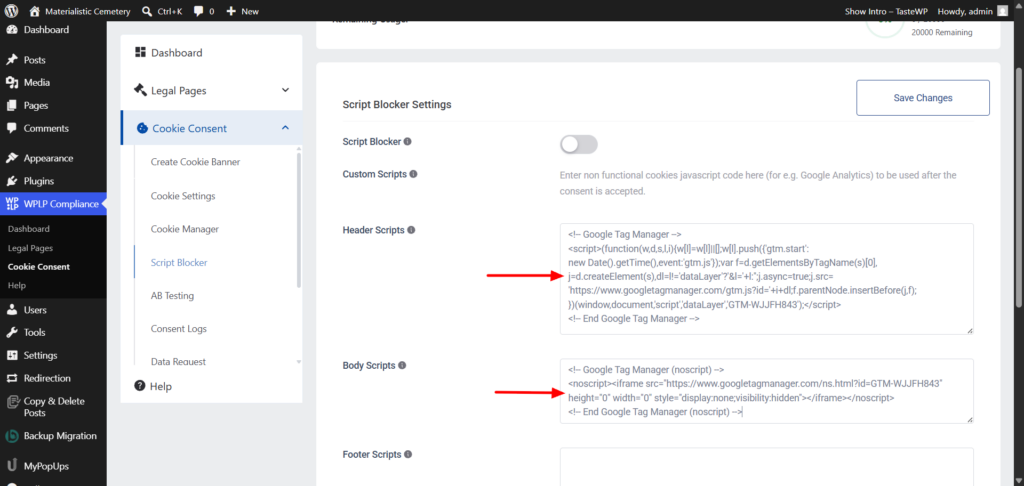Open WP sidebar Help sublink under WPLP
Screen dimensions: 1024x486
pyautogui.click(x=16, y=285)
